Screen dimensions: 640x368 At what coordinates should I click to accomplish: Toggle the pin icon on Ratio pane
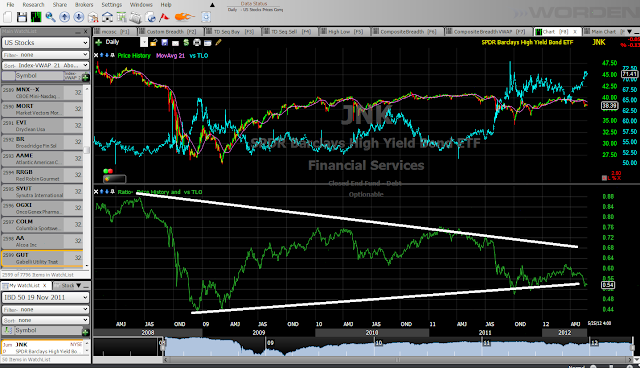pos(112,191)
